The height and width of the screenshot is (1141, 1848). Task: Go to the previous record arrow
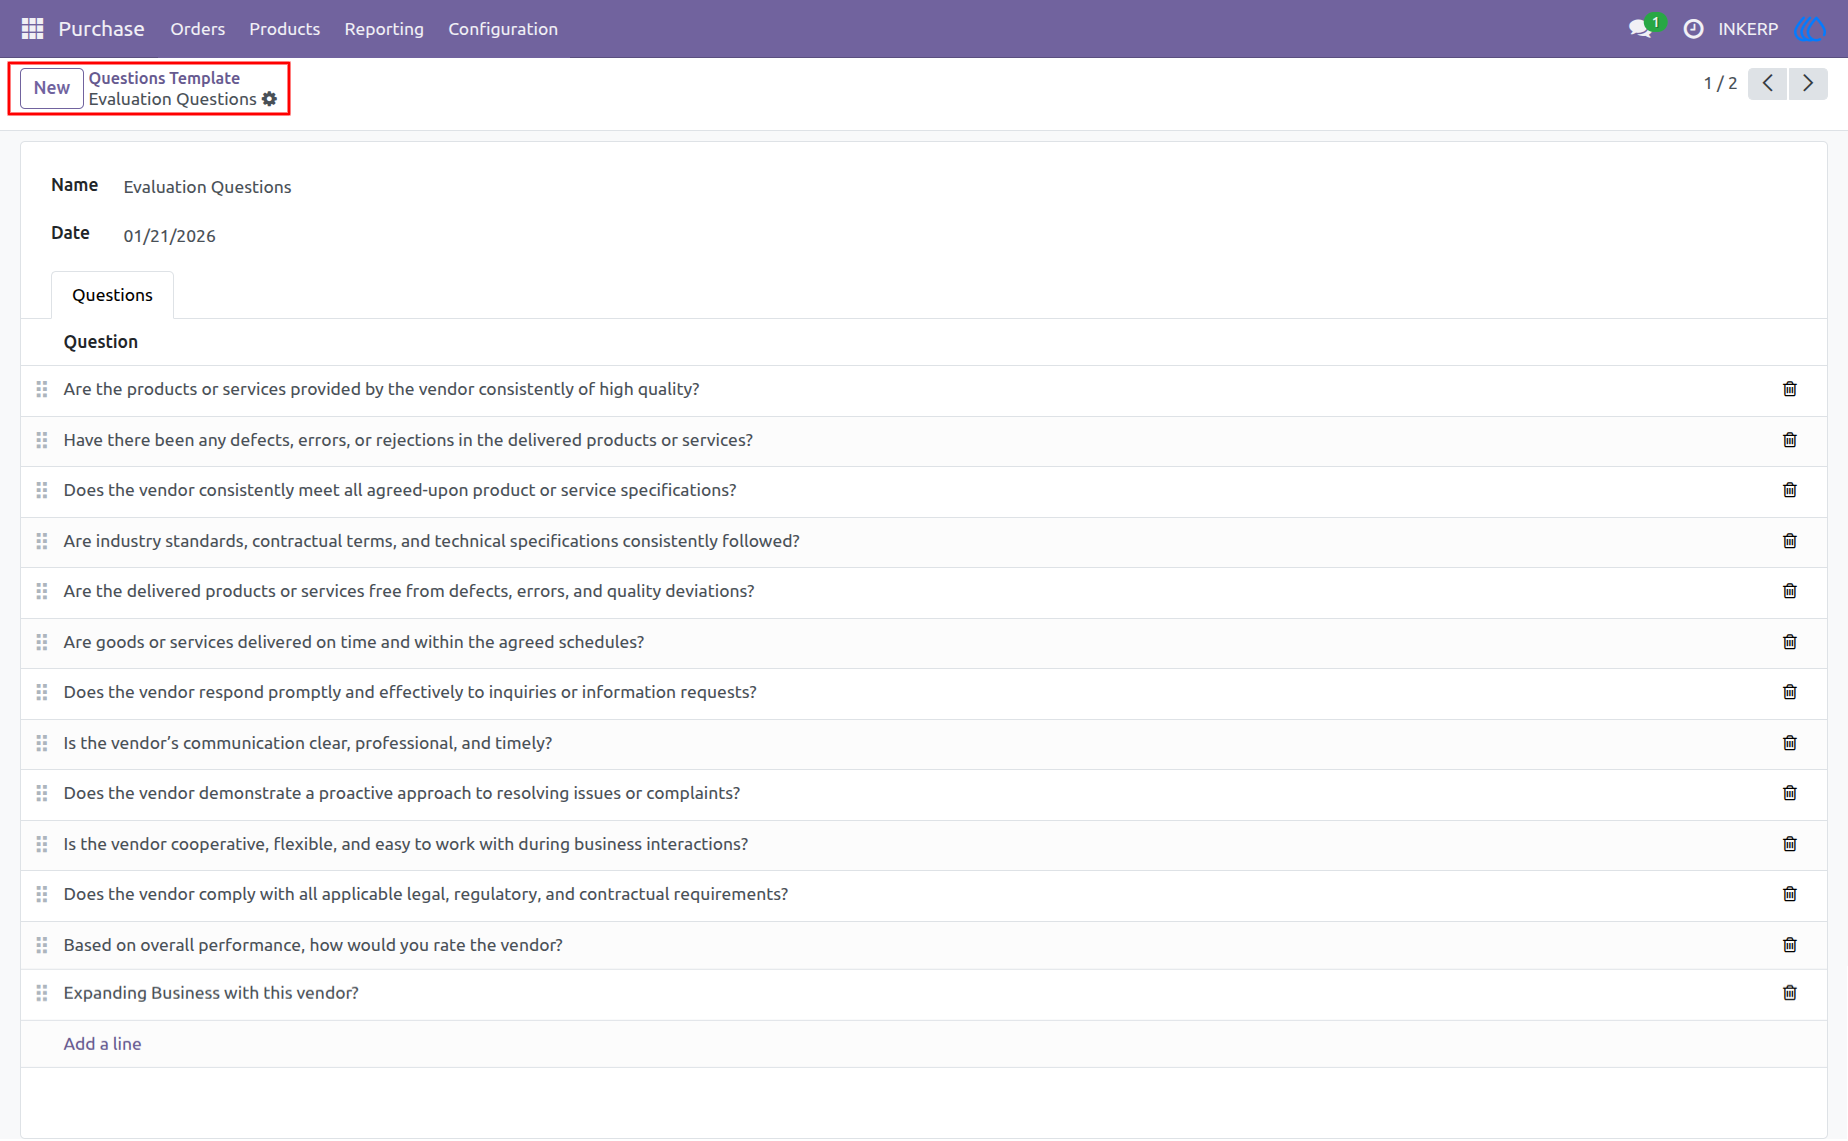coord(1767,83)
